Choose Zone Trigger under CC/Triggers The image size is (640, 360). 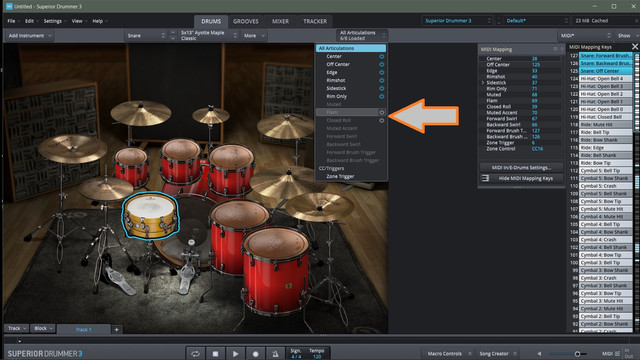tap(340, 176)
